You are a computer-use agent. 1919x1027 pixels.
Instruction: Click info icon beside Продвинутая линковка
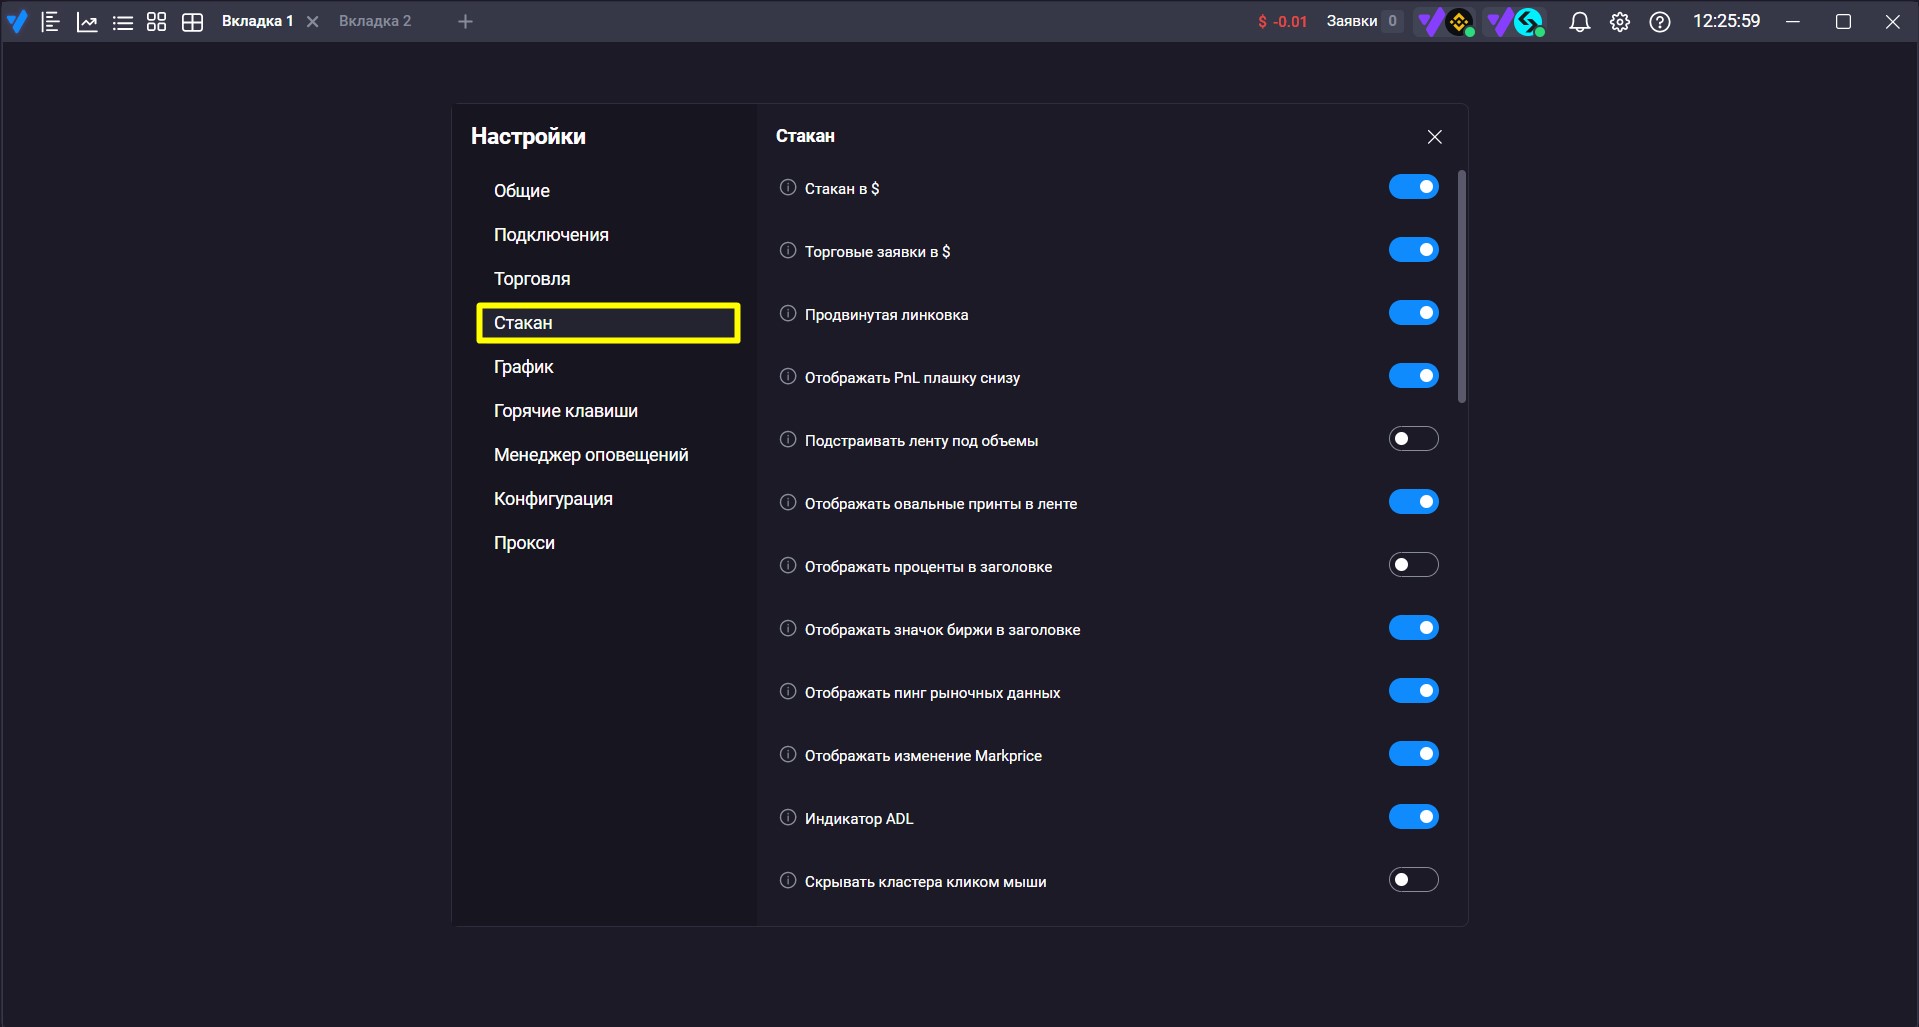point(788,314)
